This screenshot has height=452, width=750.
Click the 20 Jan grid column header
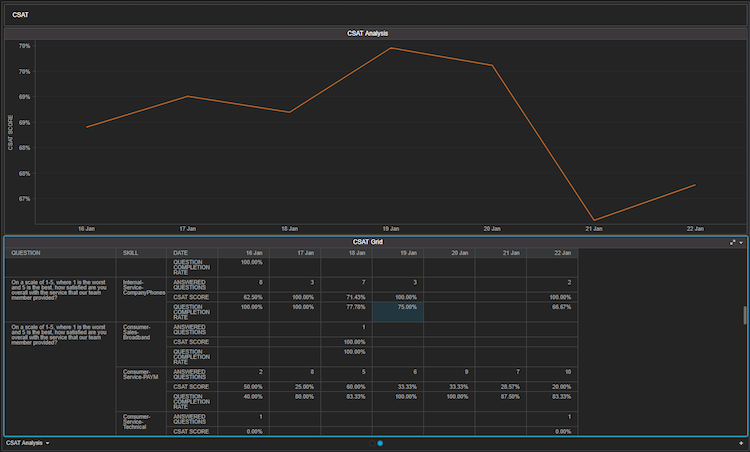click(x=449, y=253)
